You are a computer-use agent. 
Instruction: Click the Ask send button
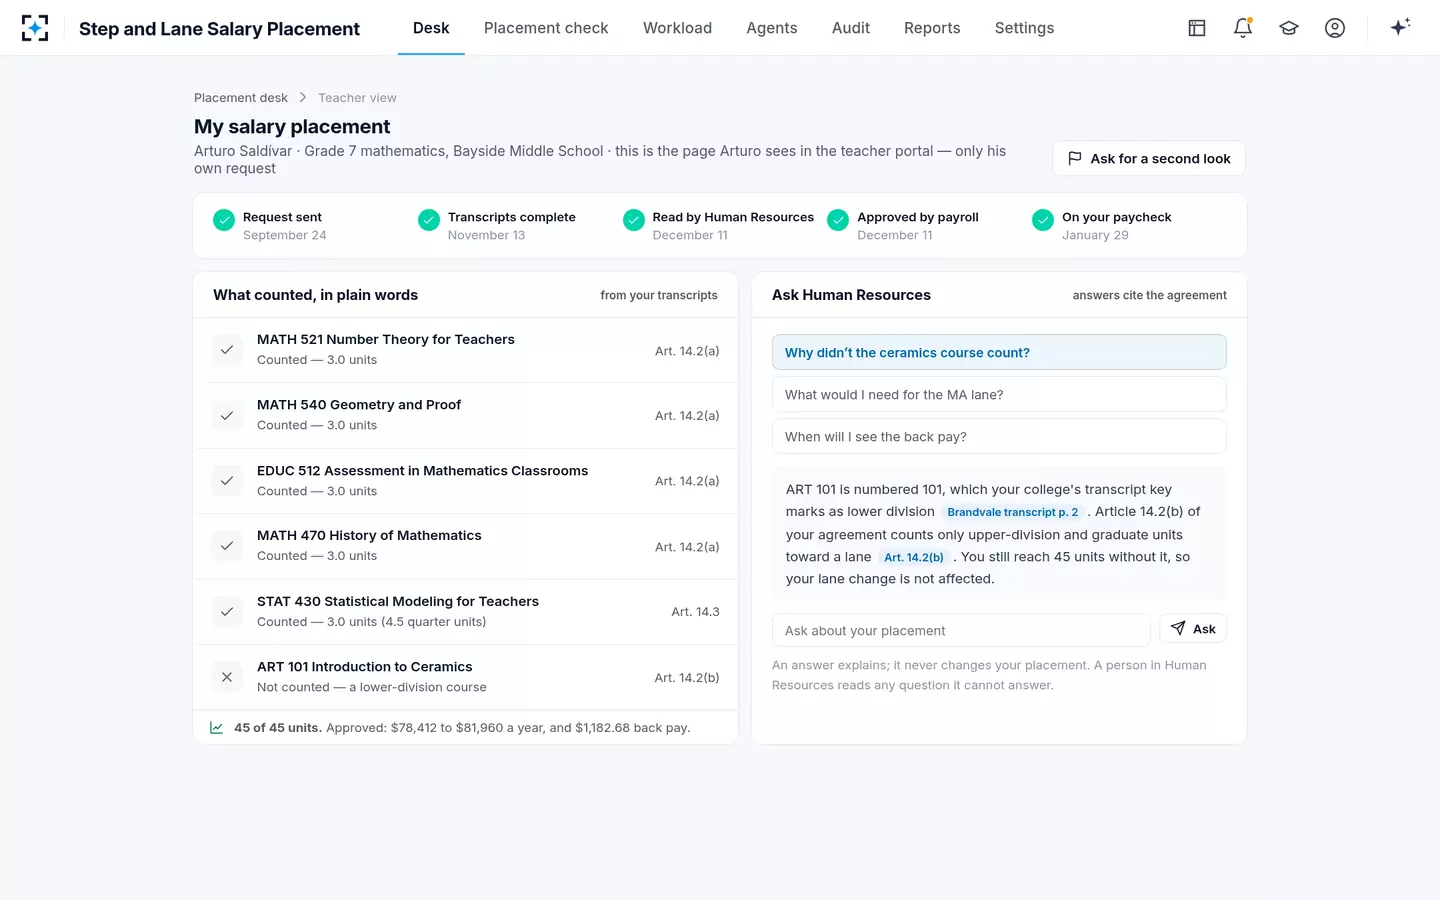coord(1193,629)
